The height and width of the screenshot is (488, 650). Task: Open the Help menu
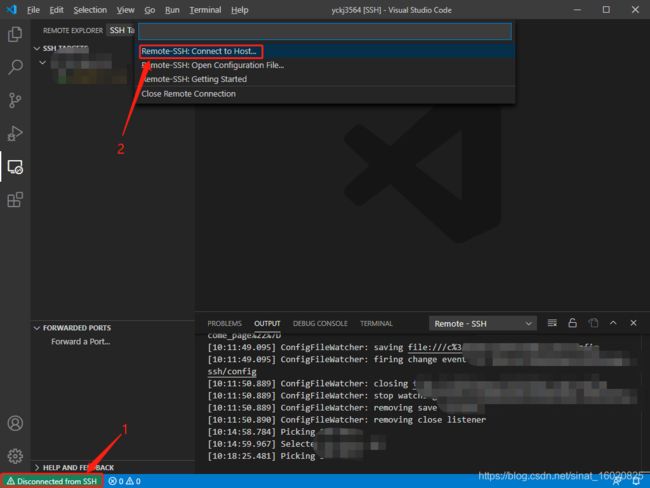pyautogui.click(x=240, y=10)
